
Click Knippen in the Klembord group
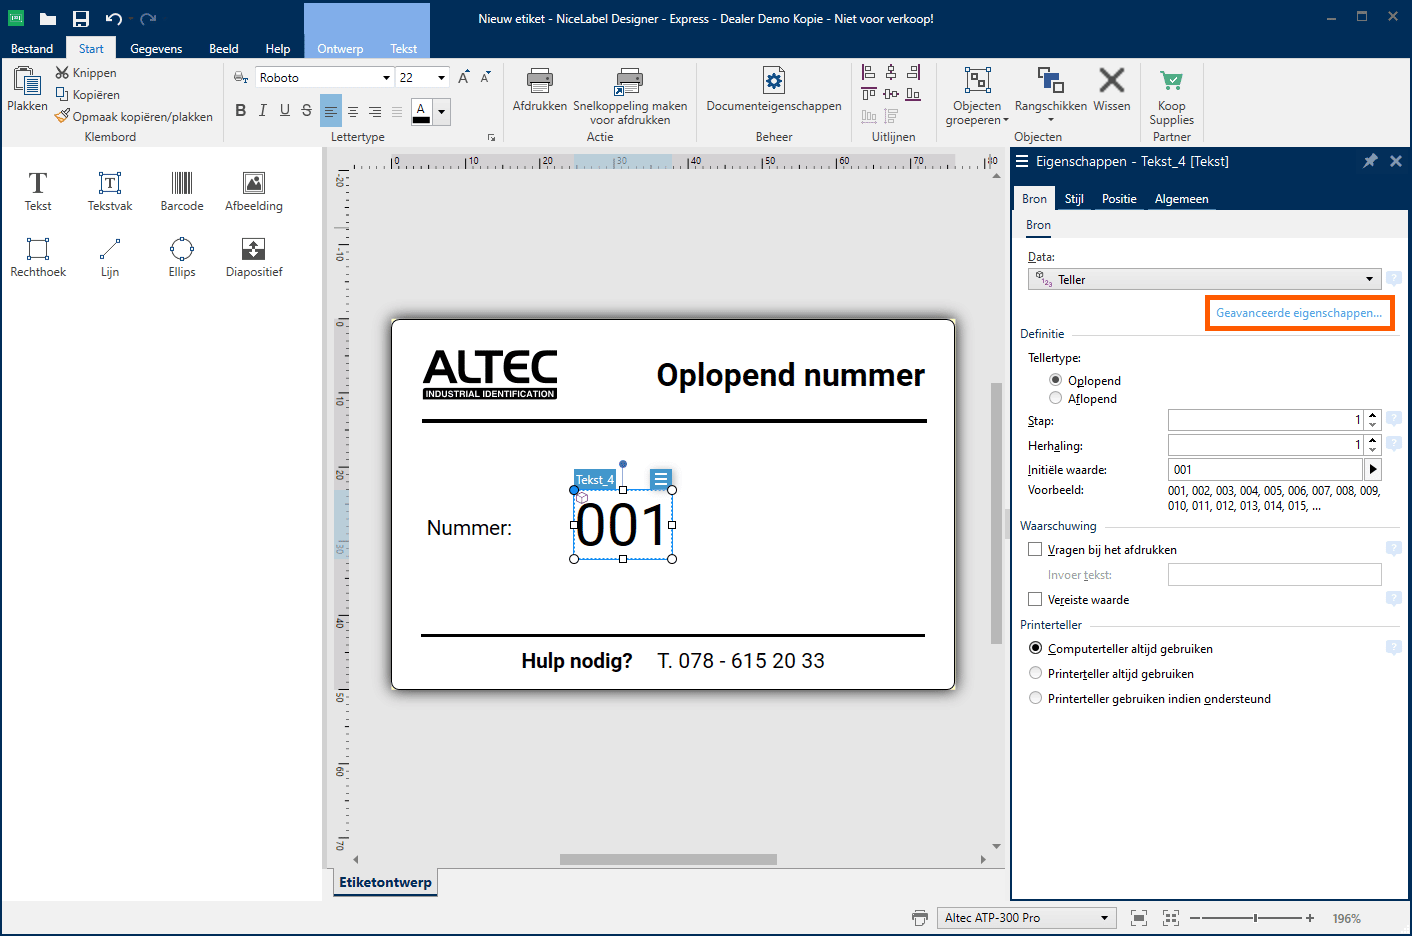tap(86, 73)
